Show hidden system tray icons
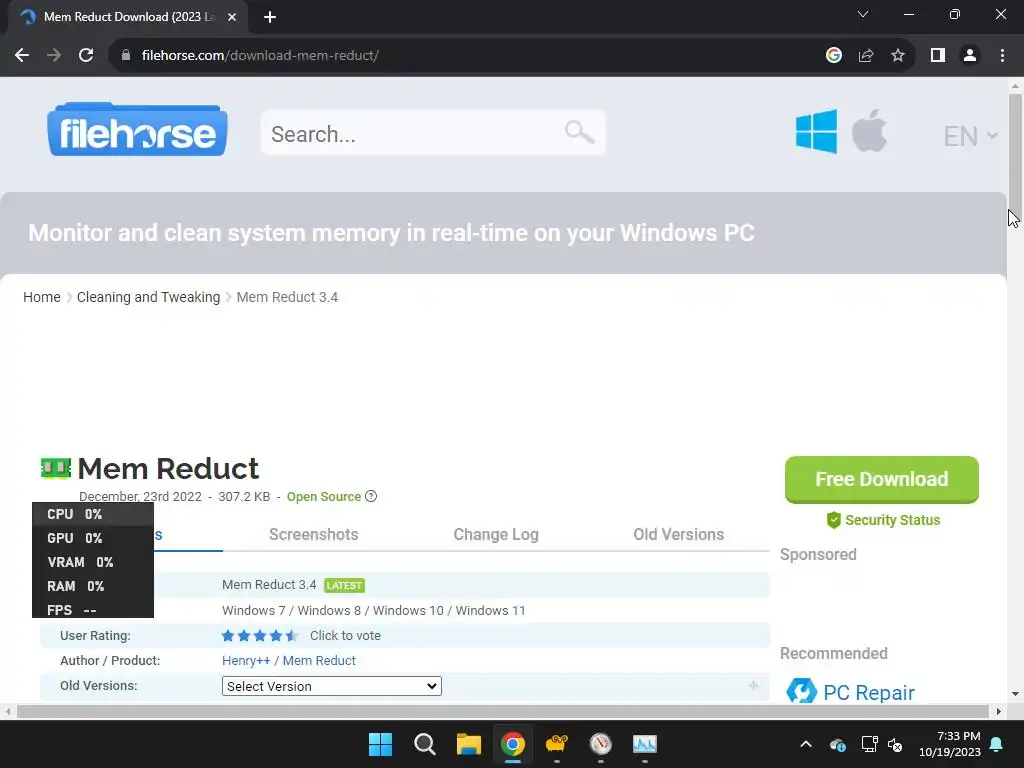 pyautogui.click(x=806, y=744)
